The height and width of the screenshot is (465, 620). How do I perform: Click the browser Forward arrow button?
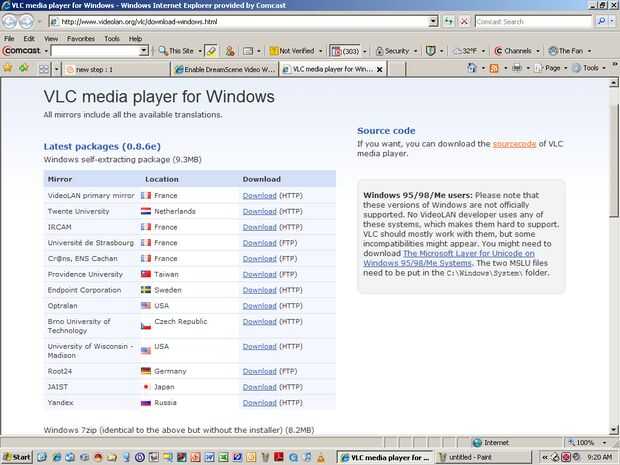click(26, 21)
